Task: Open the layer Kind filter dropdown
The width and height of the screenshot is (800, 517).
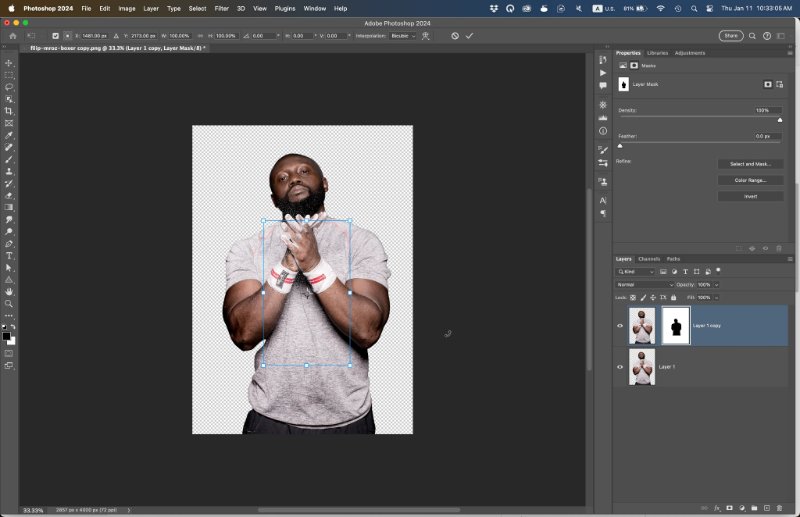Action: point(635,271)
